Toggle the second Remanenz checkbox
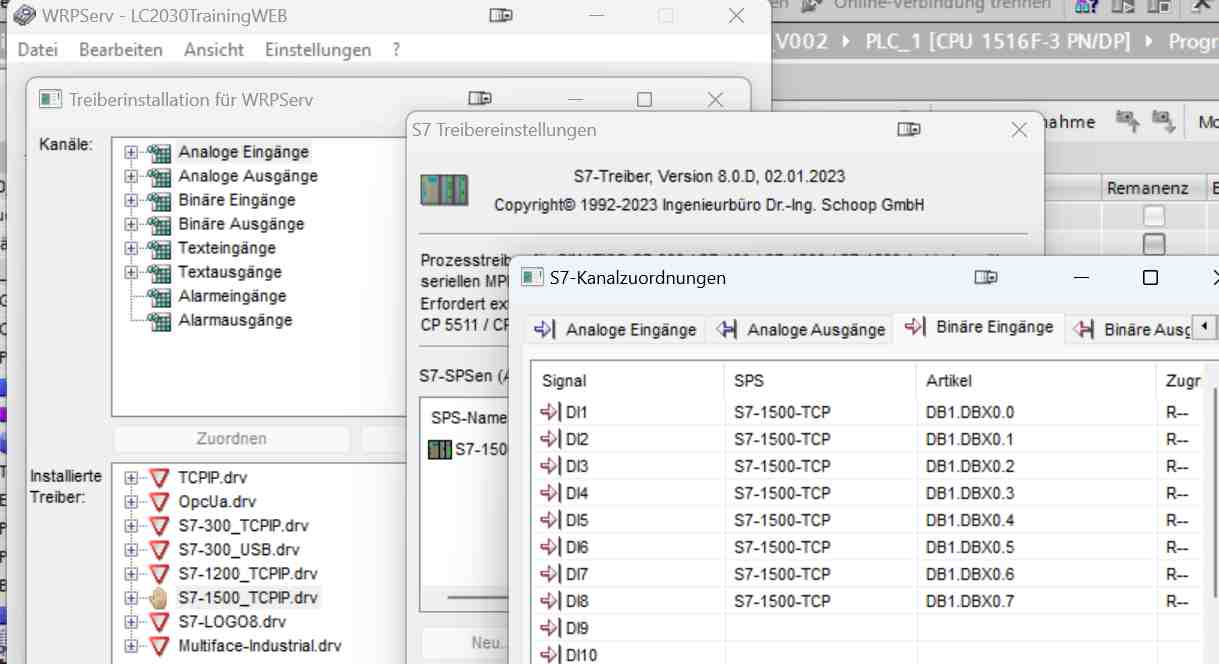 click(x=1154, y=243)
